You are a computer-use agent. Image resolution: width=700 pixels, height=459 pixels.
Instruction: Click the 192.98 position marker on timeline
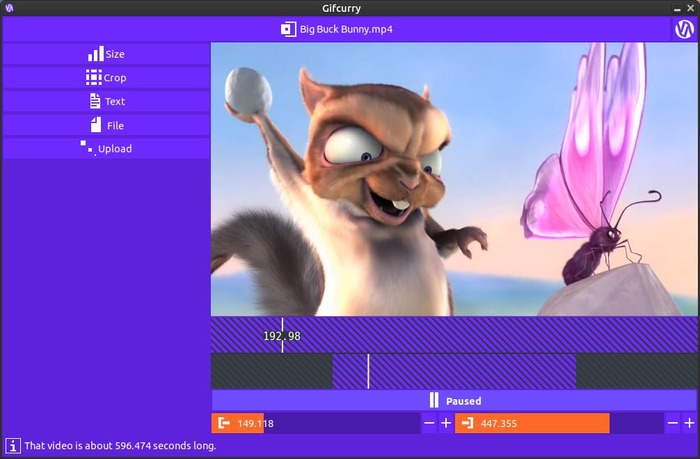point(282,336)
